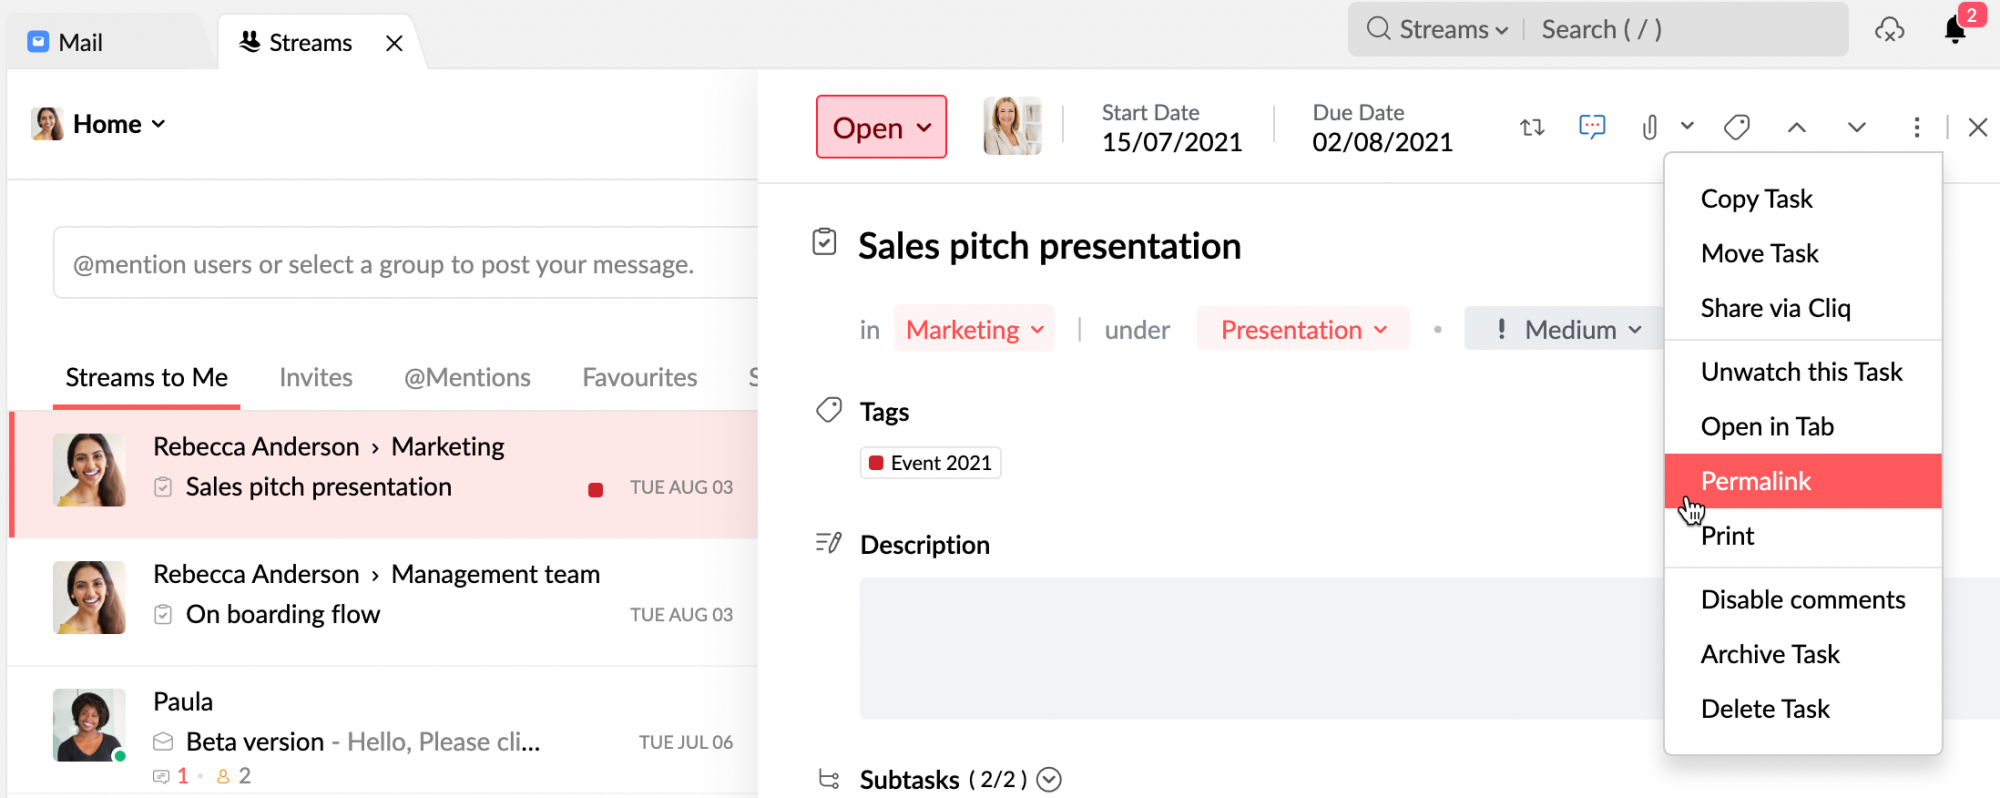The height and width of the screenshot is (798, 2000).
Task: Expand the Presentation category dropdown
Action: [1303, 329]
